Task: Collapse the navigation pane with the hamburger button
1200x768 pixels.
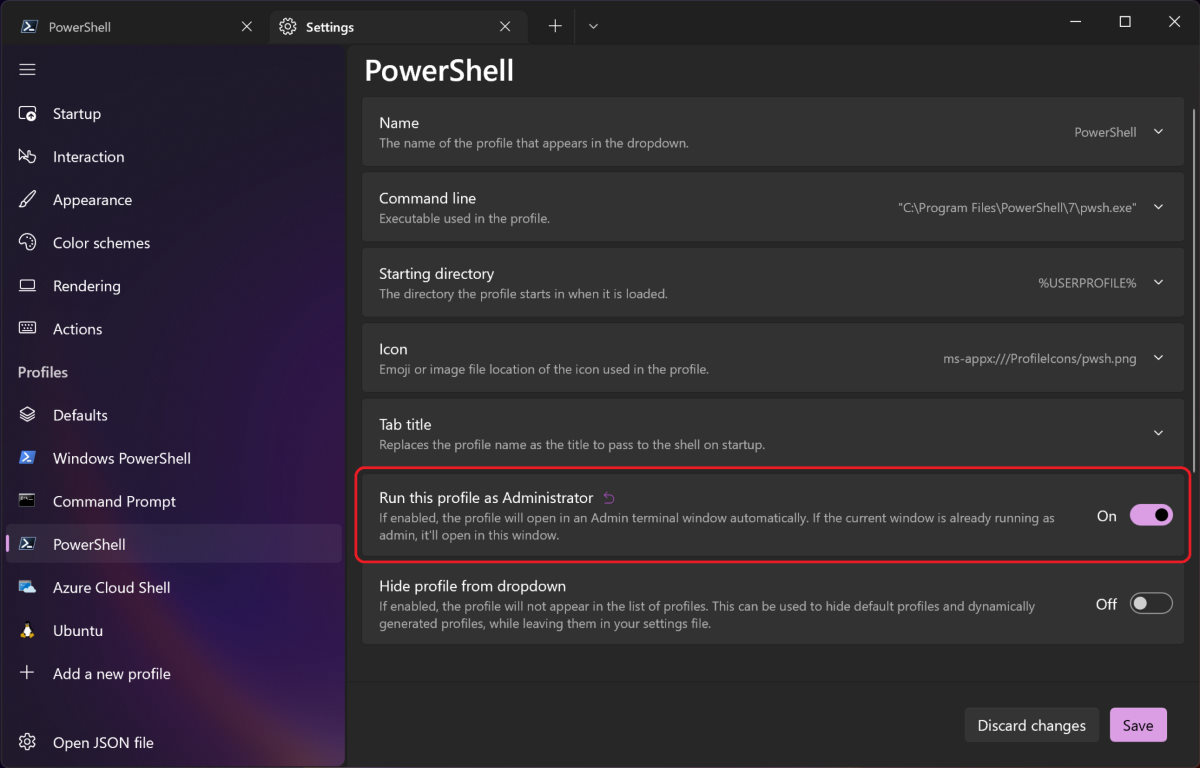Action: tap(27, 69)
